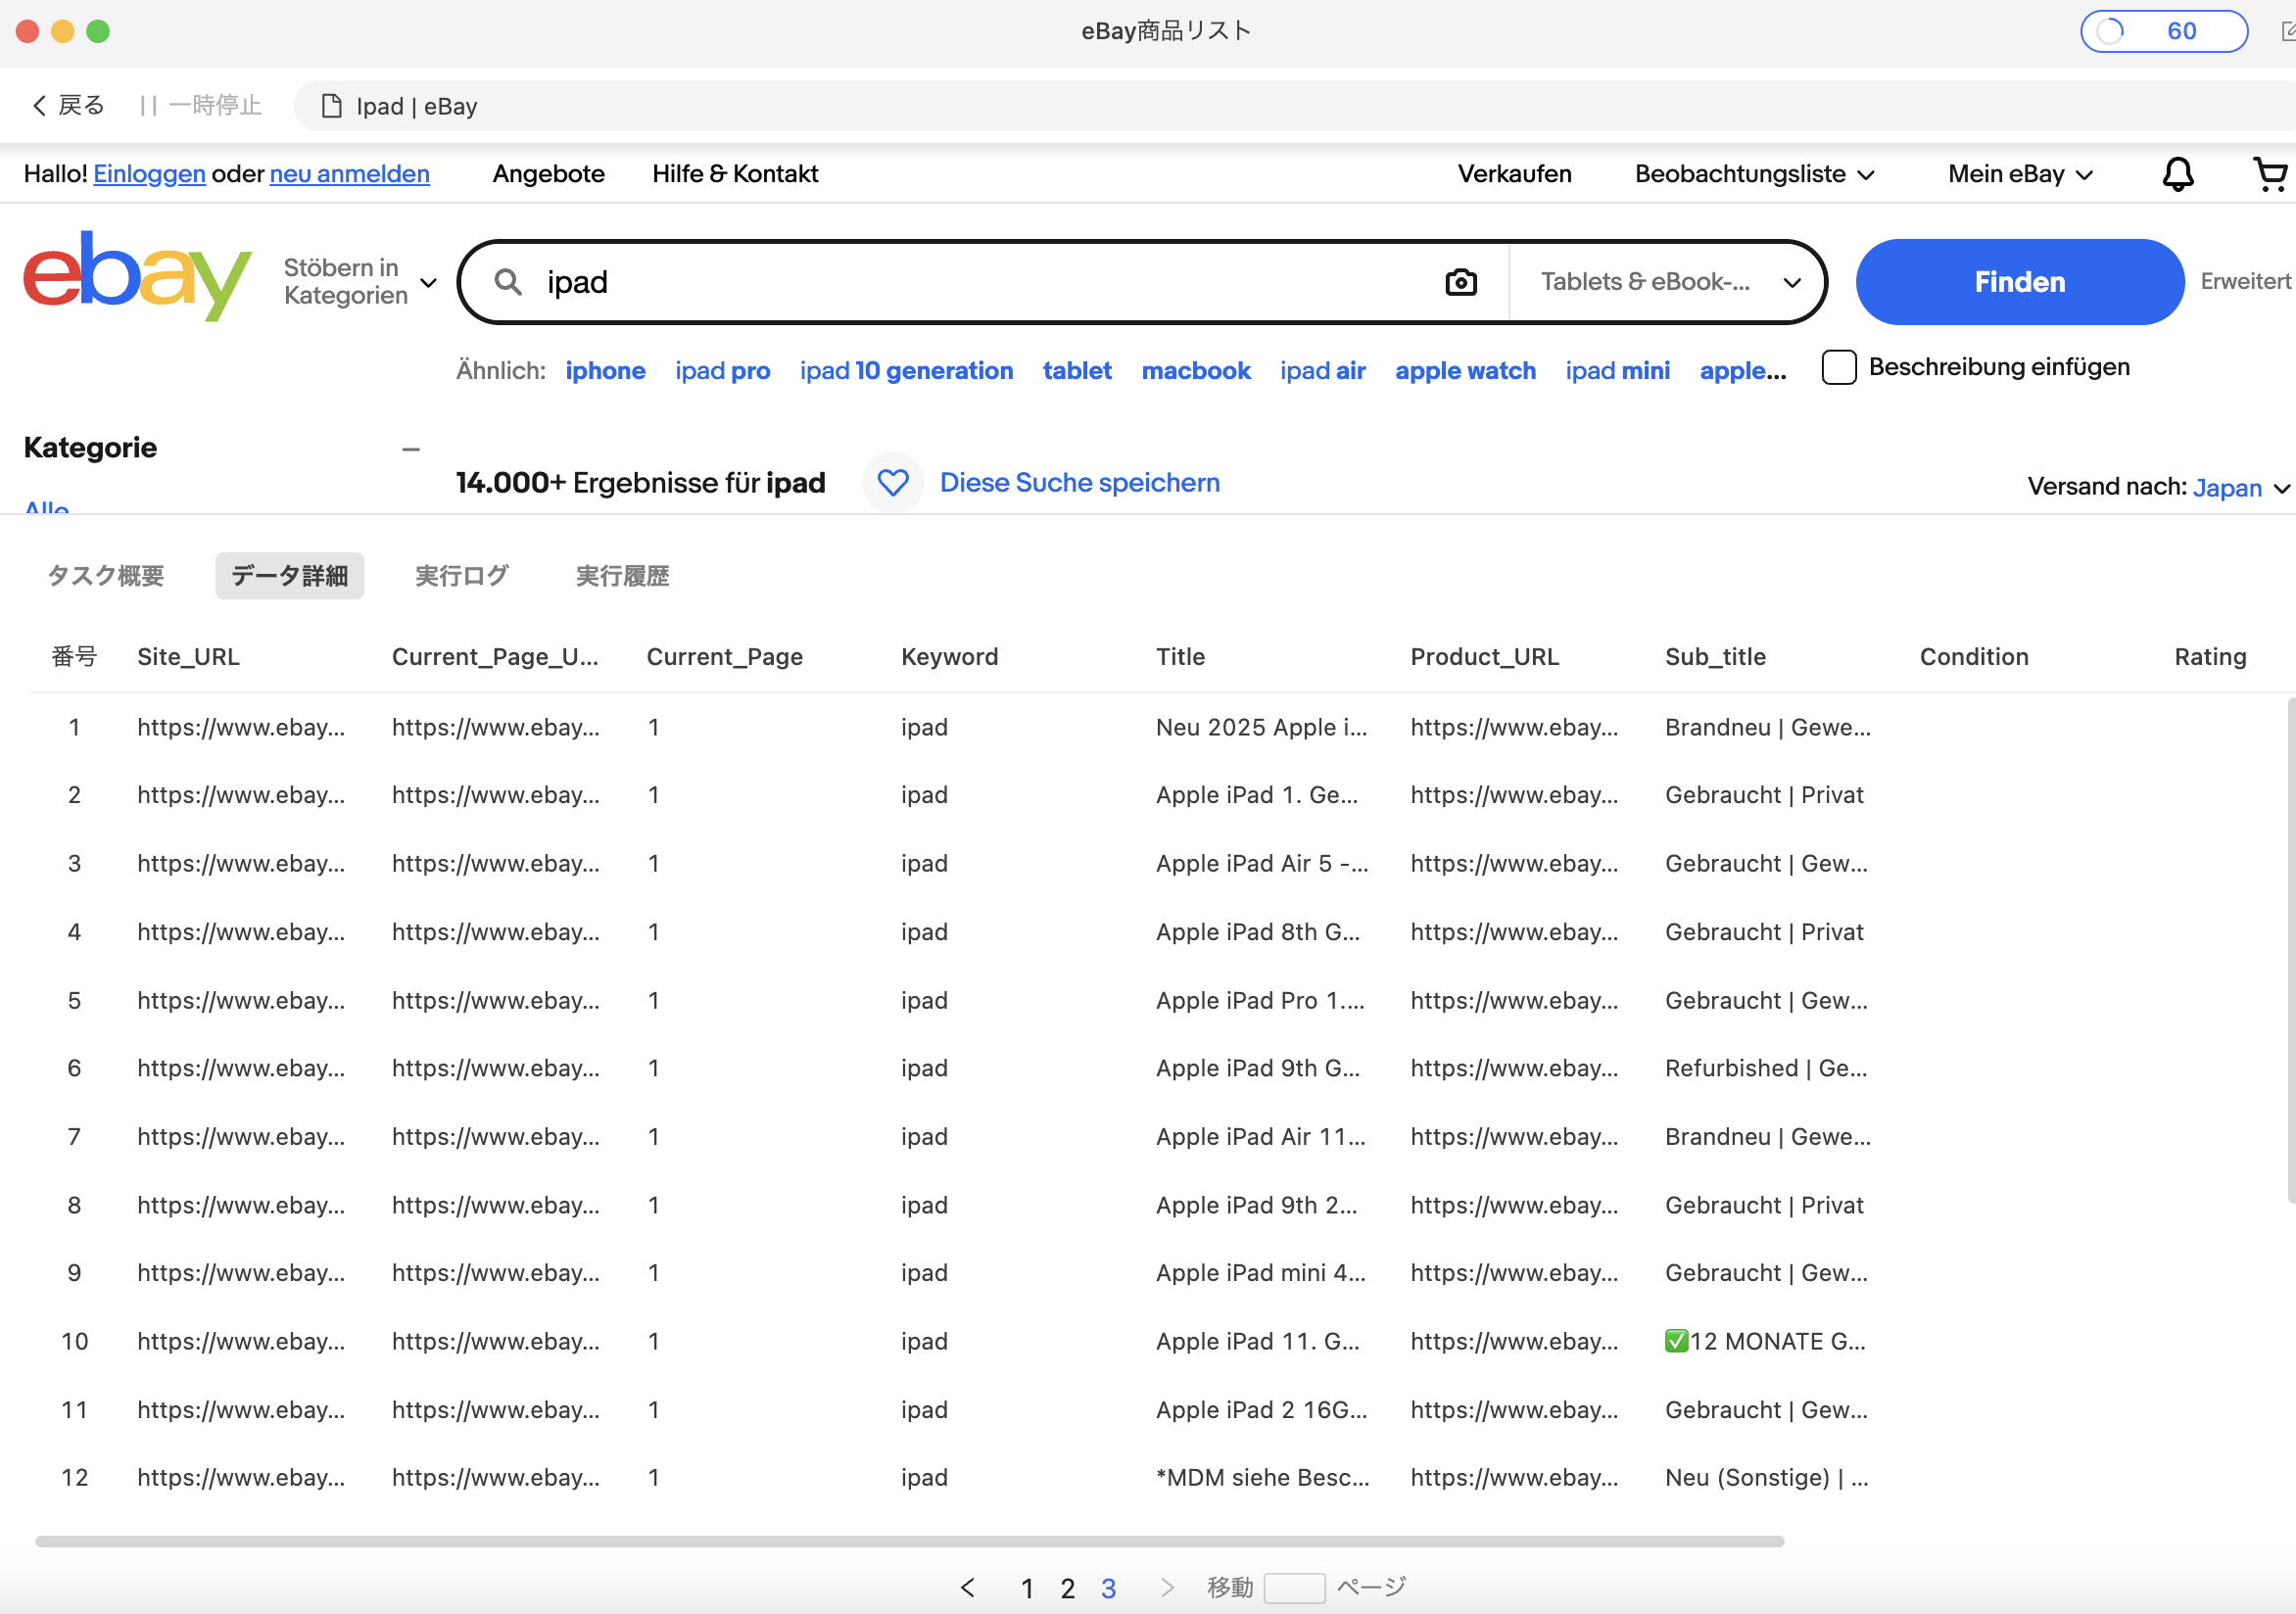This screenshot has width=2296, height=1614.
Task: Click the page document icon beside Ipad | eBay
Action: tap(331, 106)
